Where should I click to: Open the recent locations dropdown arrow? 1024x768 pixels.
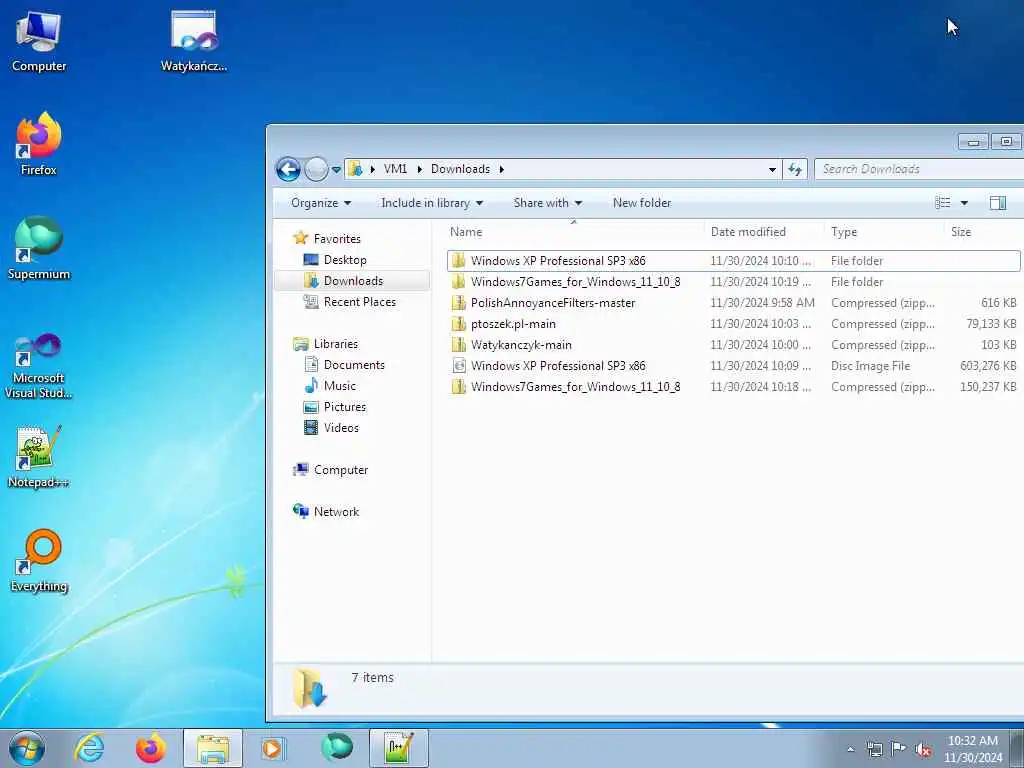336,170
